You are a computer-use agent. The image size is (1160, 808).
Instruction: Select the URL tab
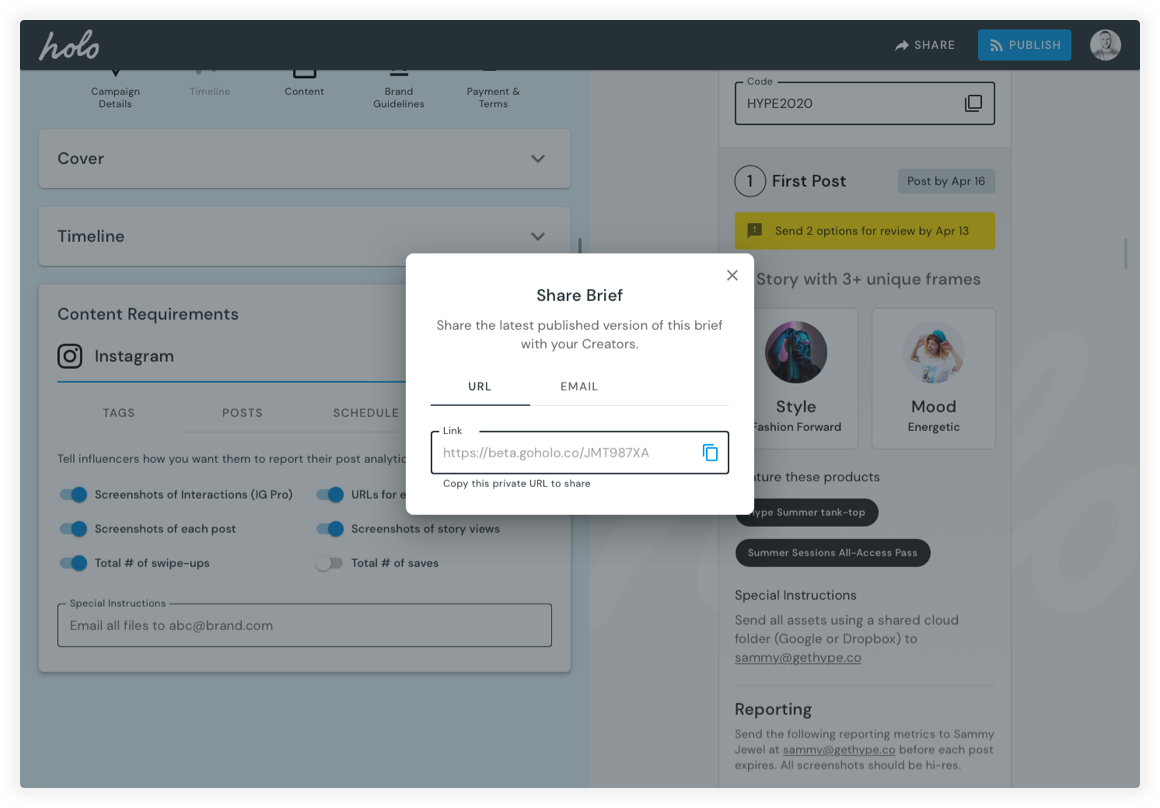(480, 387)
